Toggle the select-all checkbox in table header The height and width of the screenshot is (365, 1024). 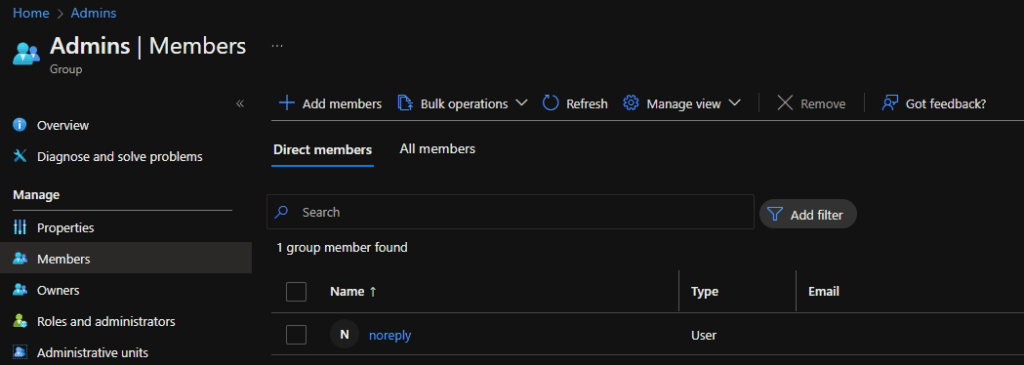(296, 292)
